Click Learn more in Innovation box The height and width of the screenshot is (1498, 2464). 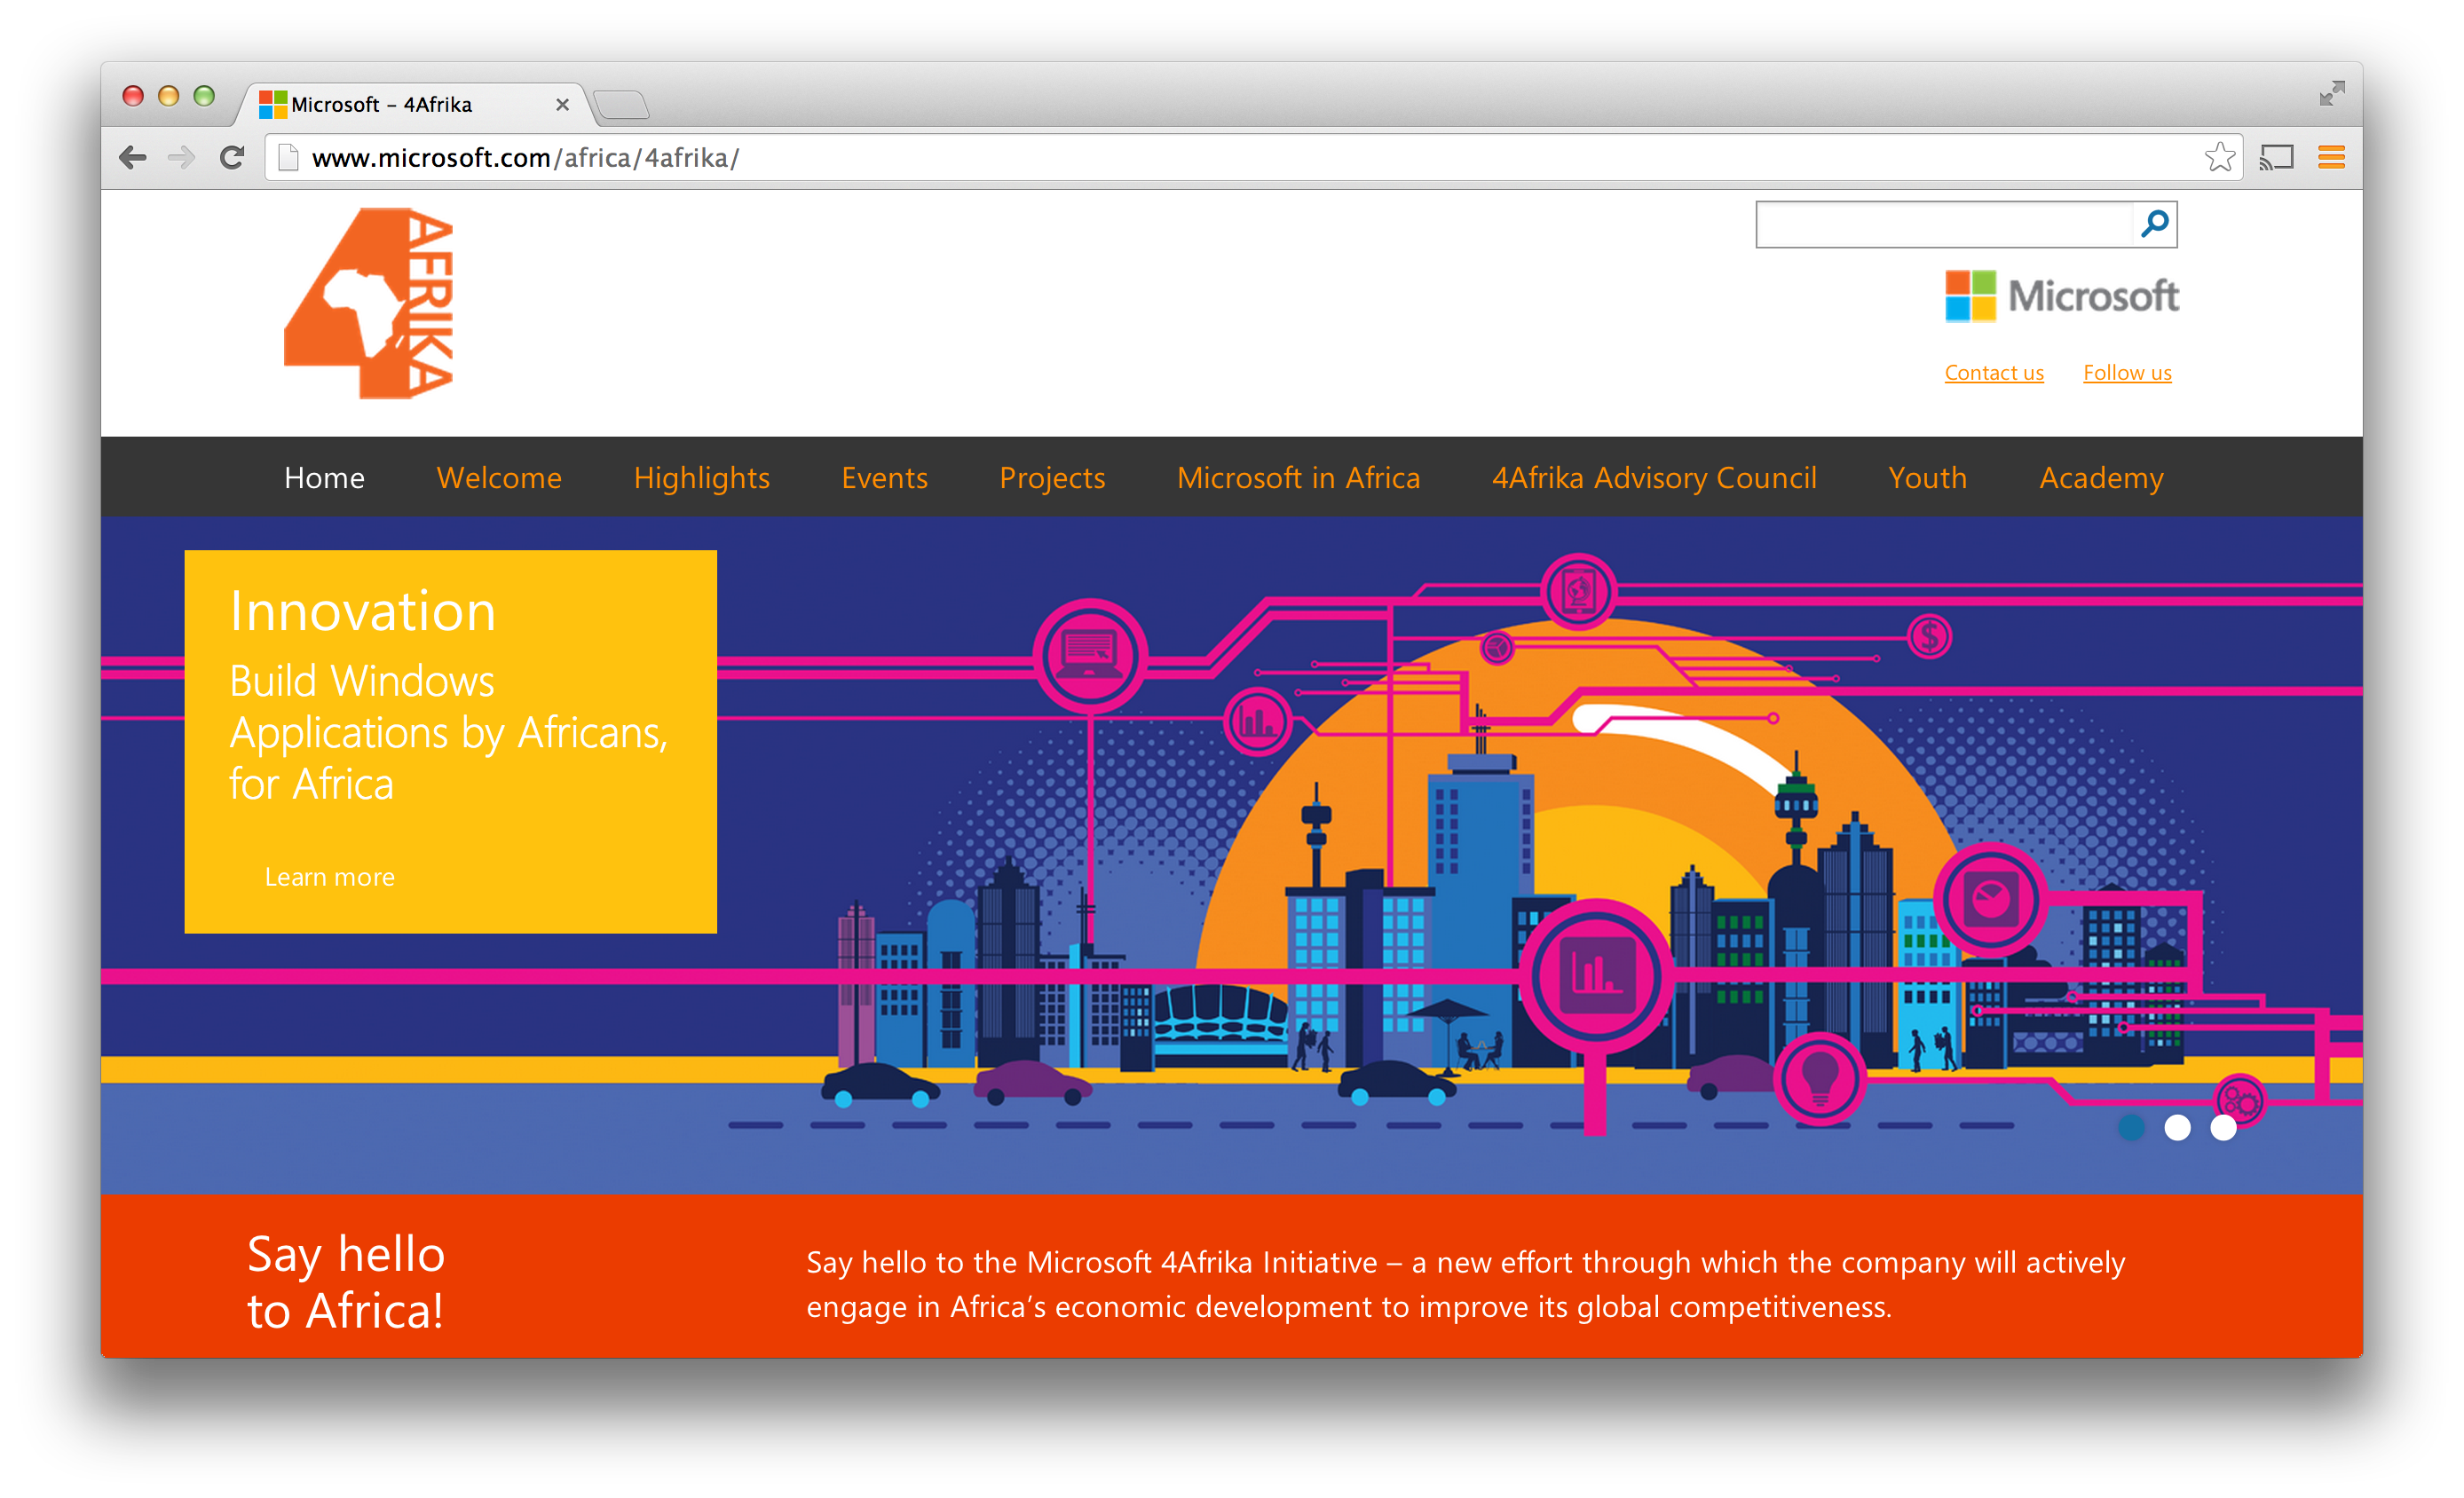[x=329, y=877]
